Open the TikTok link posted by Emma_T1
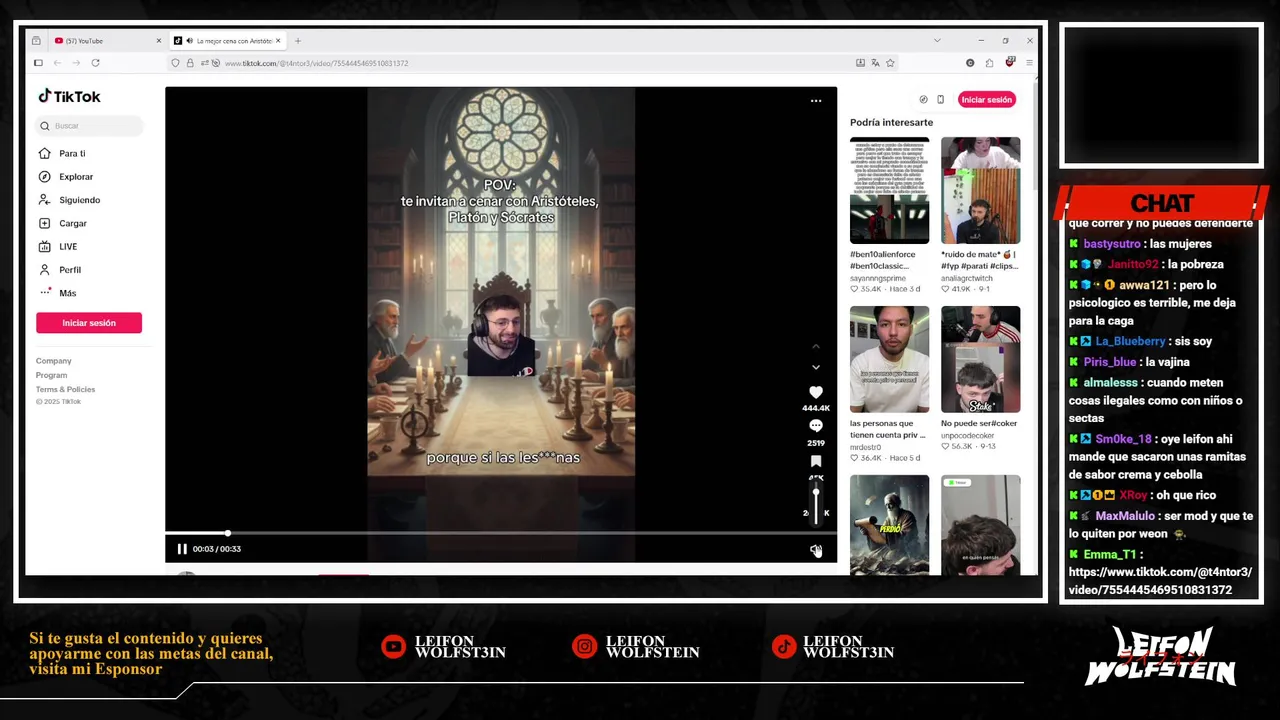The width and height of the screenshot is (1280, 720). pyautogui.click(x=1159, y=581)
